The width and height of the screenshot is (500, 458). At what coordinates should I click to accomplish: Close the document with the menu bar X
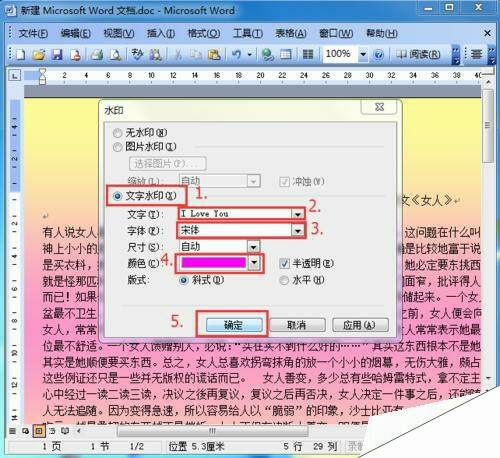[487, 33]
